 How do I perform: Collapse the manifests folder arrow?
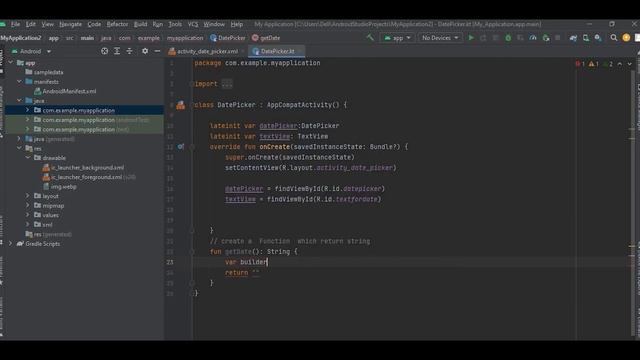tap(19, 82)
